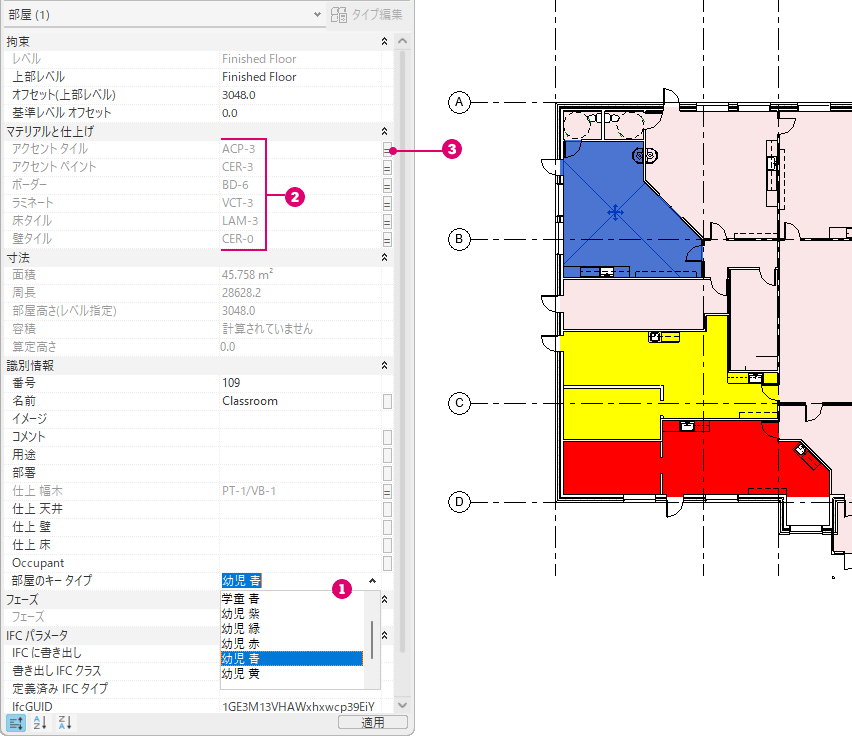
Task: Click the 周長 value 28628.2
Action: tap(241, 293)
